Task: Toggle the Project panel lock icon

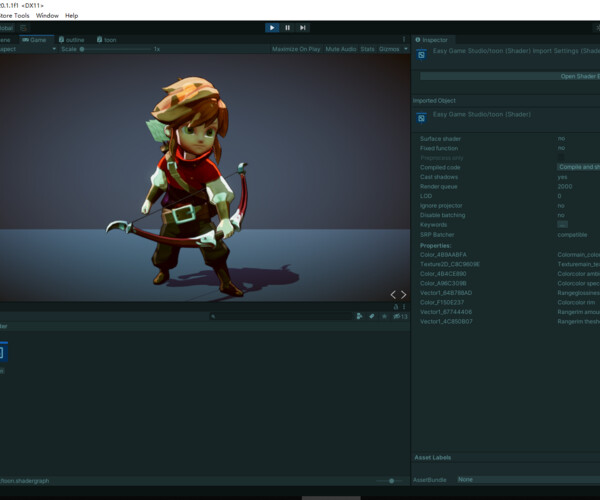Action: coord(396,307)
